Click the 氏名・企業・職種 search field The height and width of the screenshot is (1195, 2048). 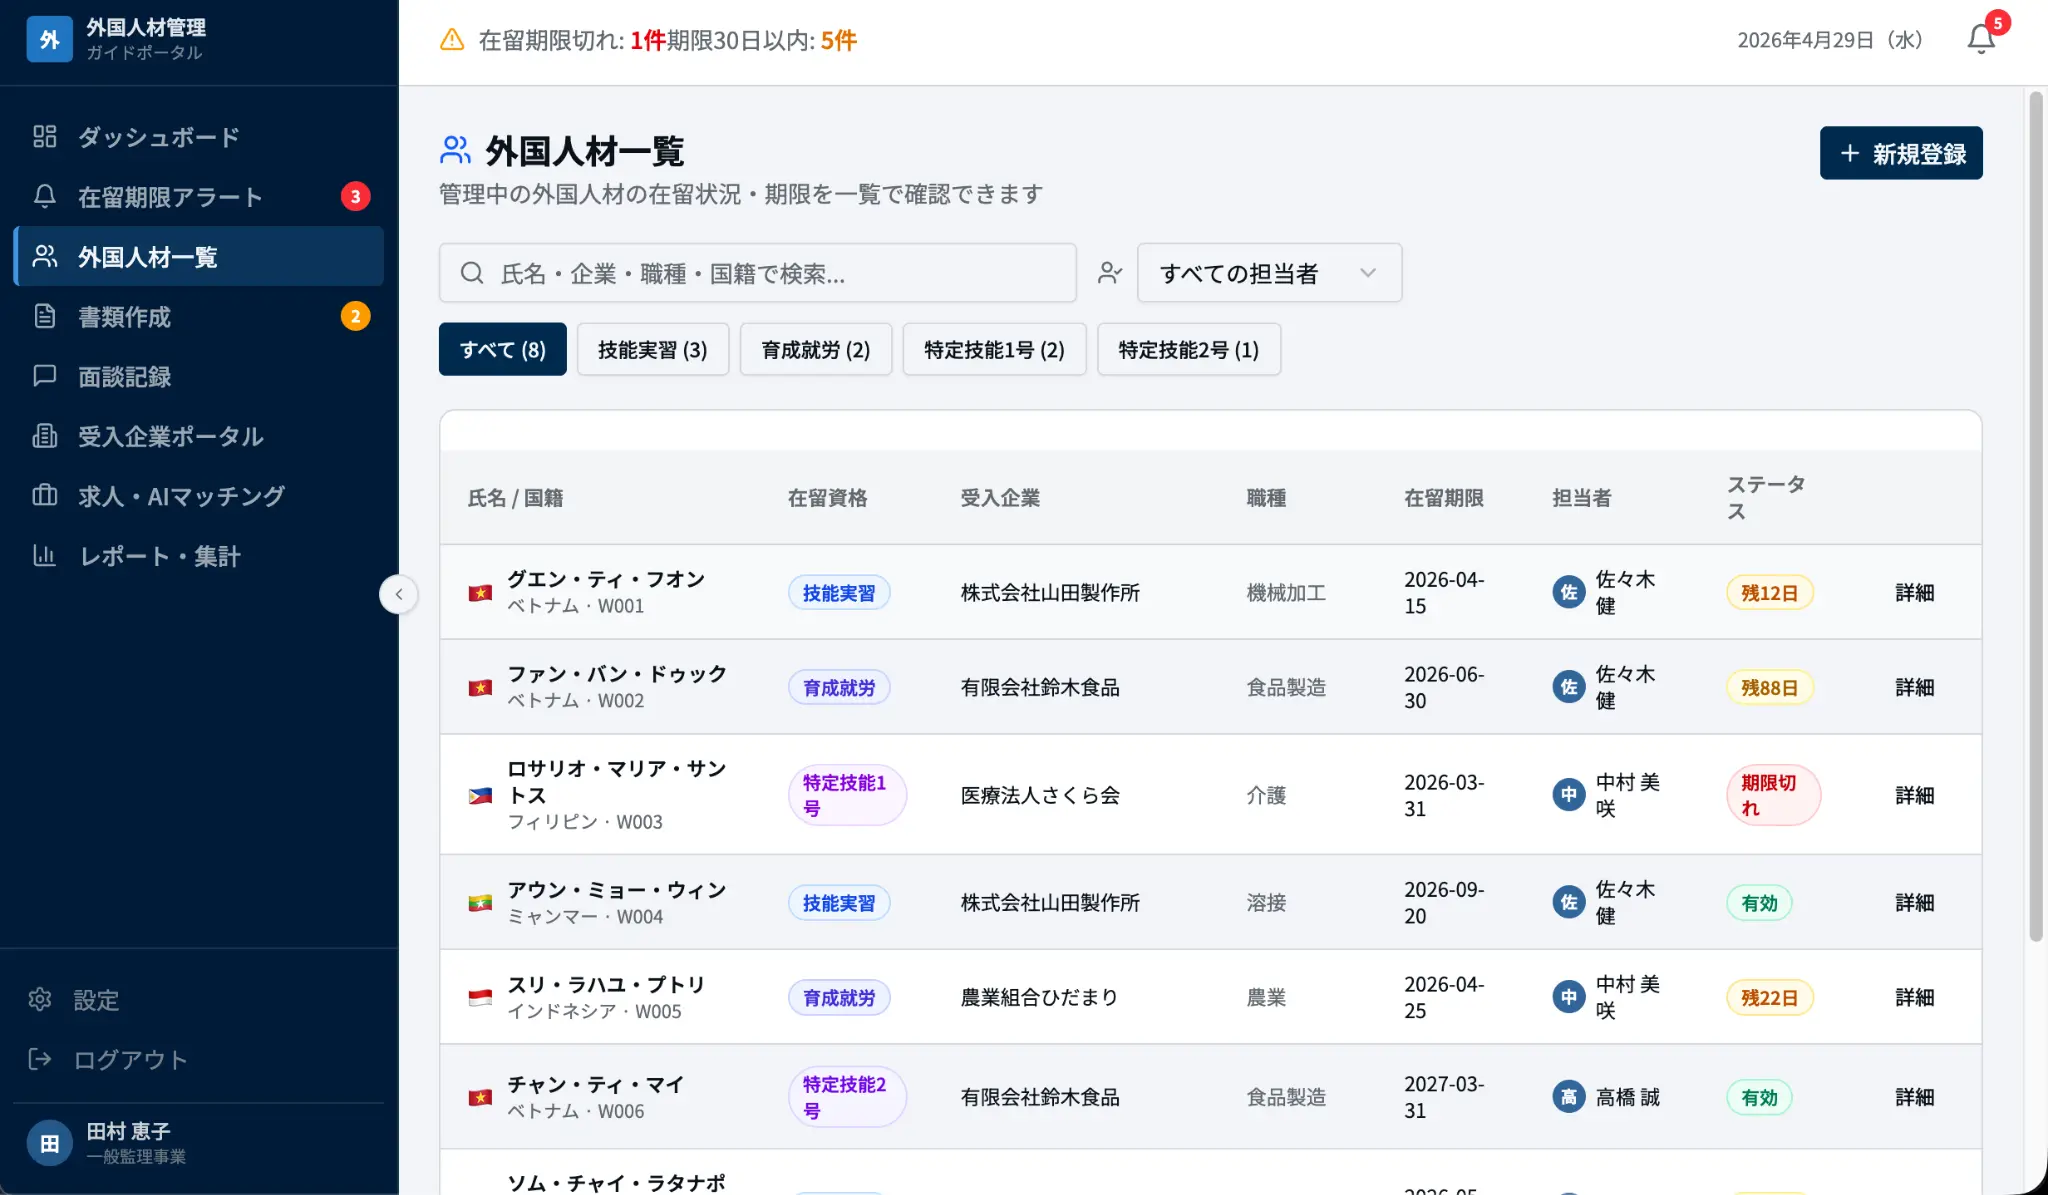pyautogui.click(x=758, y=273)
